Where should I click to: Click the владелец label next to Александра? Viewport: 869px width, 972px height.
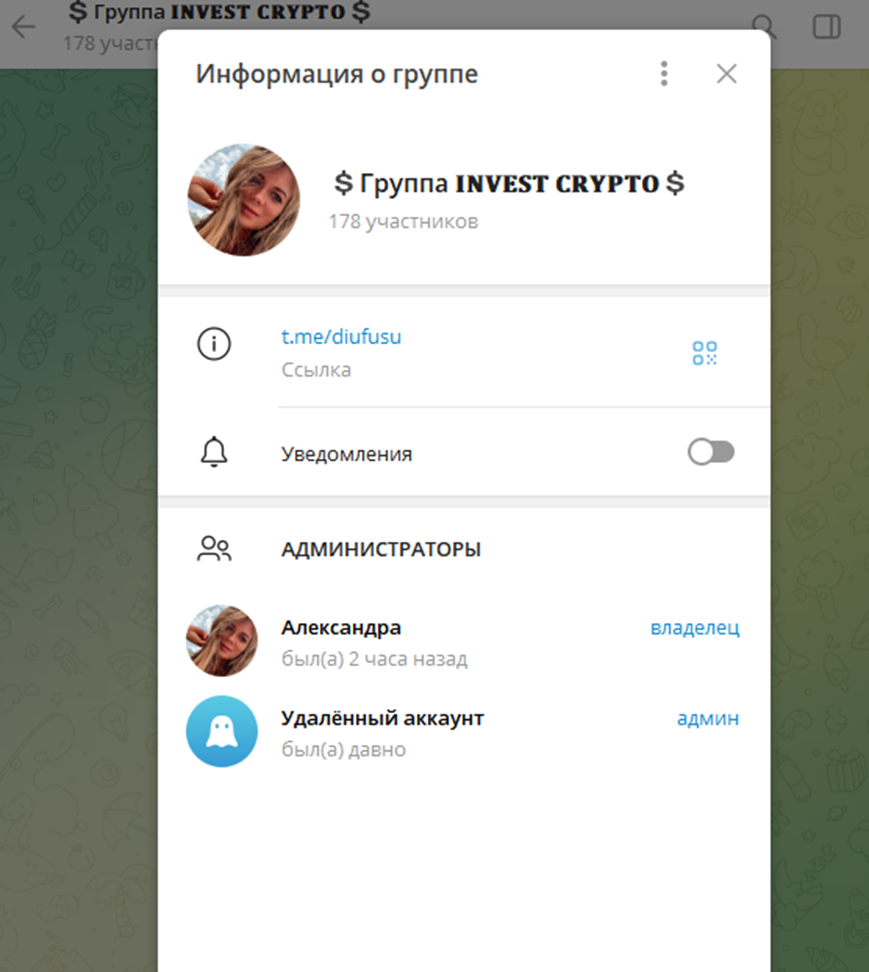pos(694,627)
